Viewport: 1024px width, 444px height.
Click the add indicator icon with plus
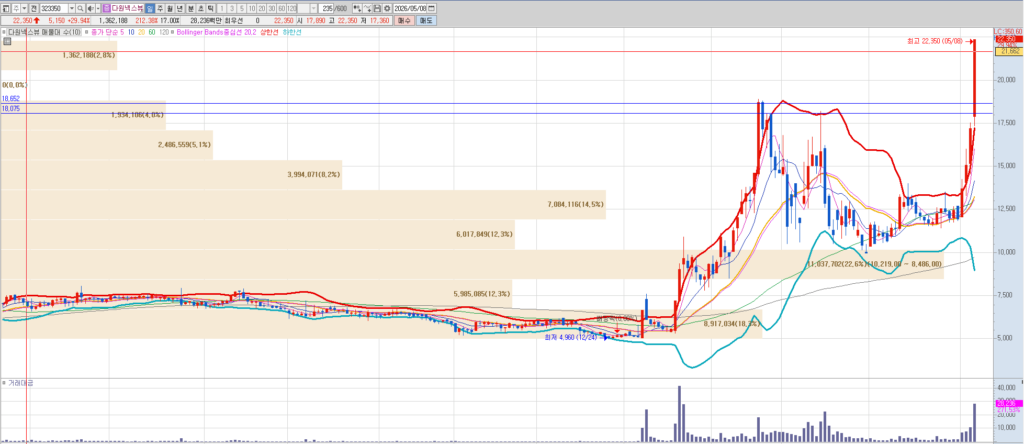(x=357, y=8)
